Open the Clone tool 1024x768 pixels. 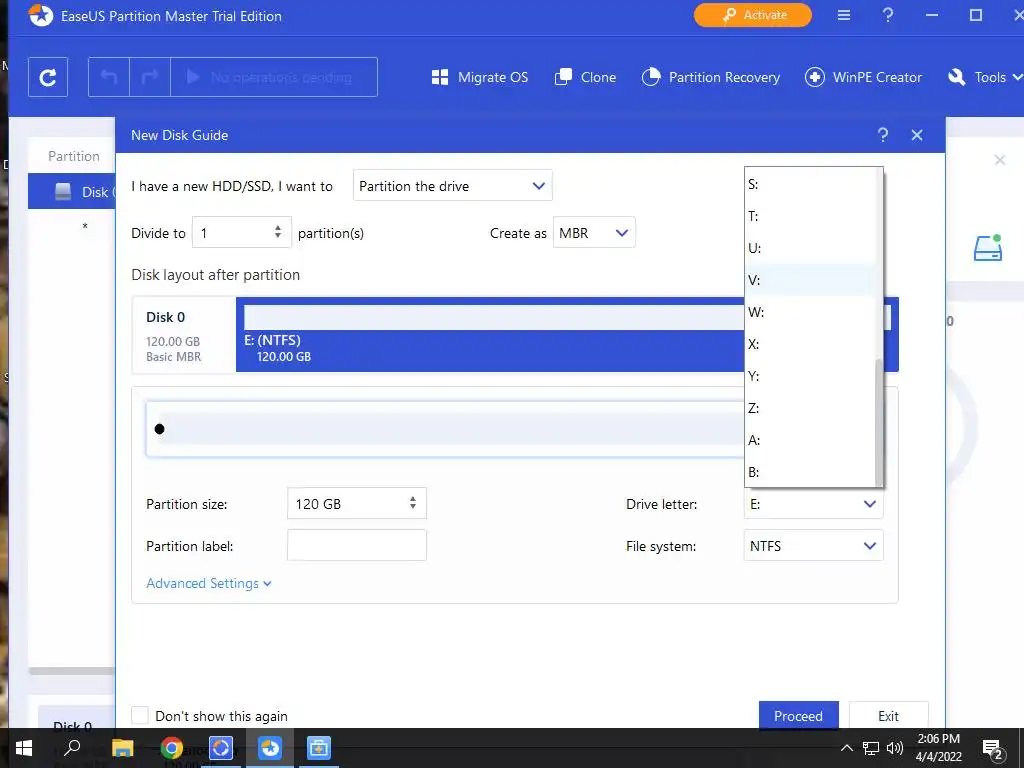click(585, 77)
